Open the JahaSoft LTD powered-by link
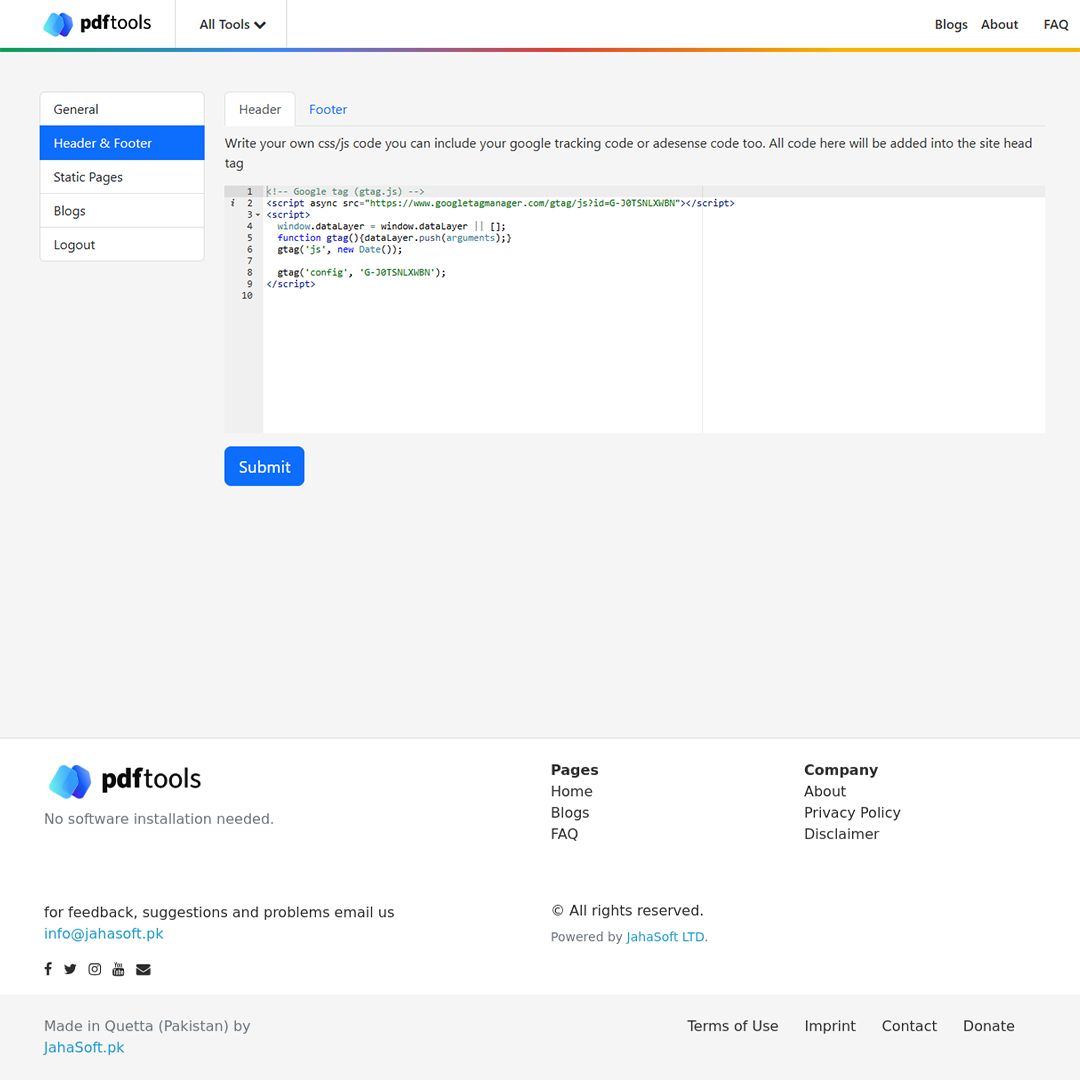Screen dimensions: 1080x1080 click(x=666, y=937)
